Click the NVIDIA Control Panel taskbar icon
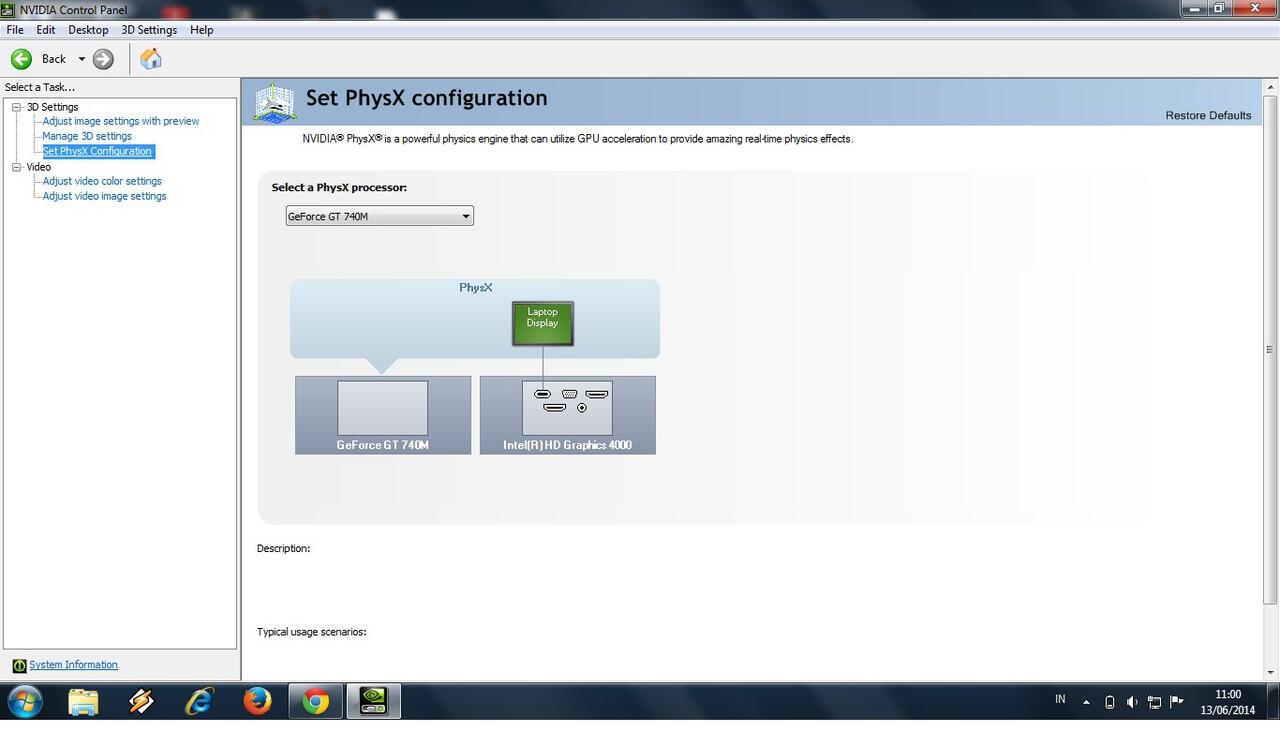Viewport: 1280px width, 732px height. click(x=373, y=701)
